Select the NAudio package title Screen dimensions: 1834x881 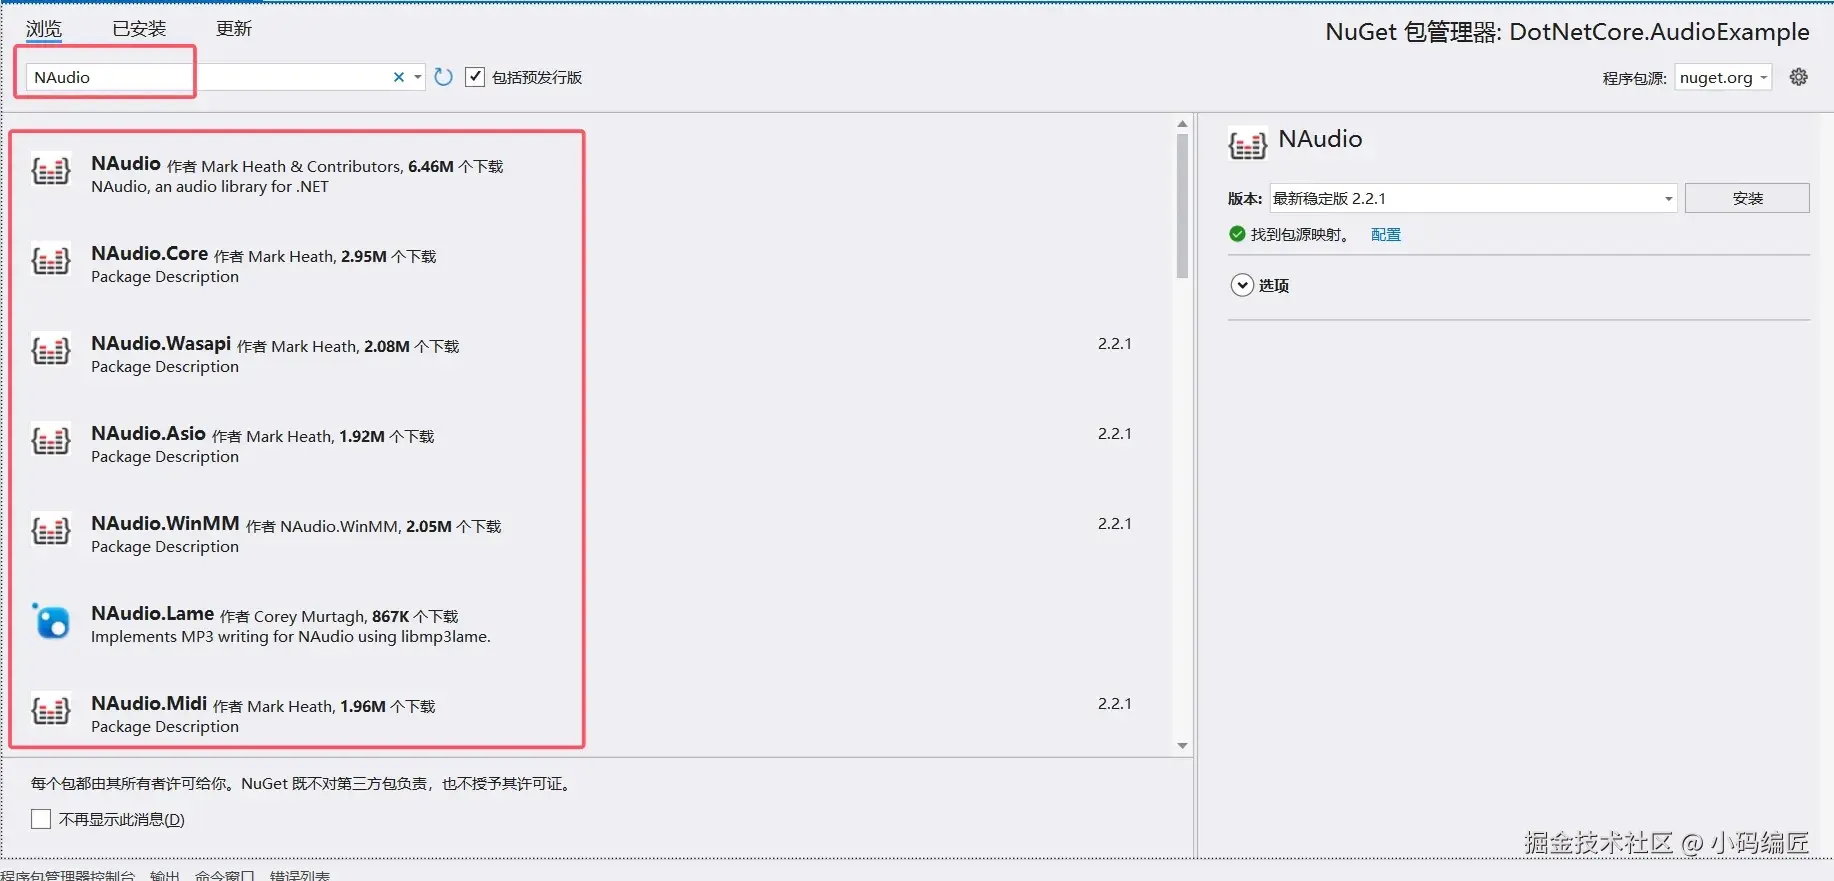pyautogui.click(x=126, y=163)
